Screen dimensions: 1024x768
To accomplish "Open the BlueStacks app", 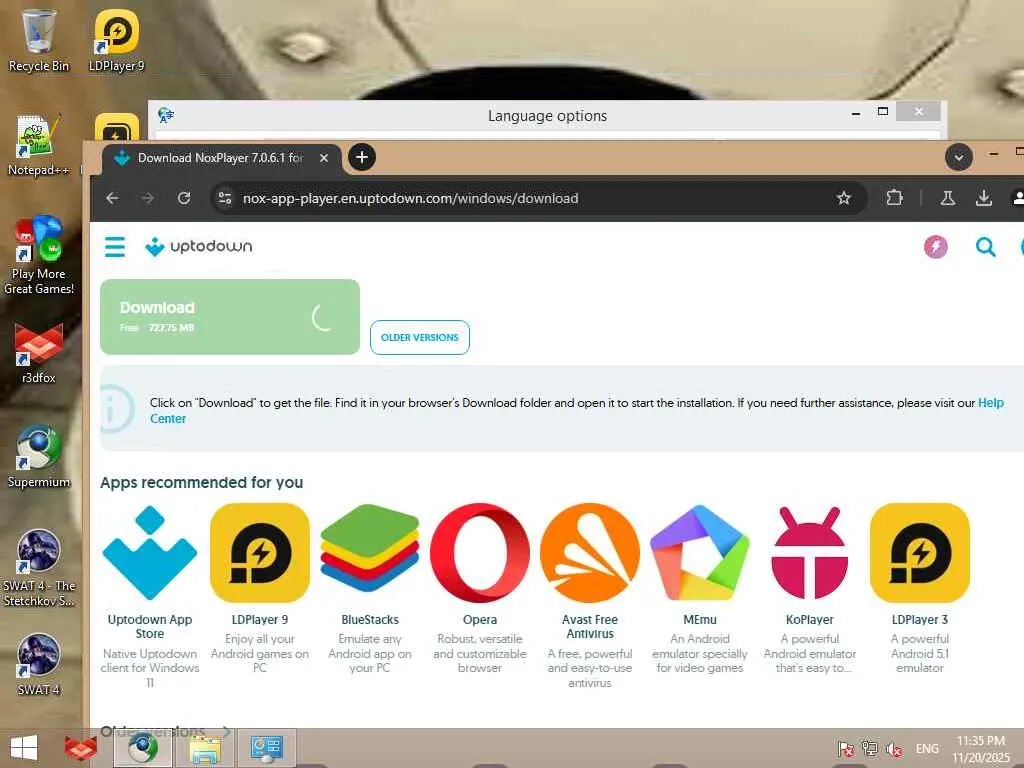I will (370, 588).
